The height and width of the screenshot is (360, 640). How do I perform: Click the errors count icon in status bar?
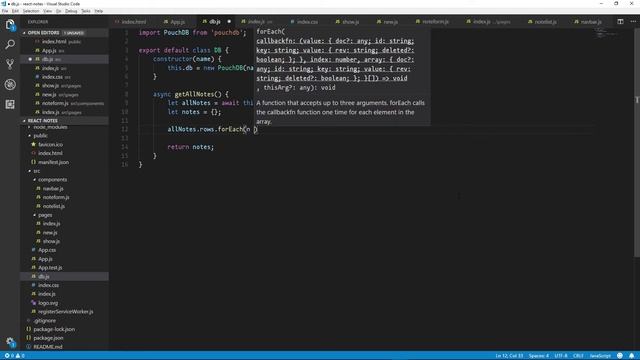(x=7, y=356)
